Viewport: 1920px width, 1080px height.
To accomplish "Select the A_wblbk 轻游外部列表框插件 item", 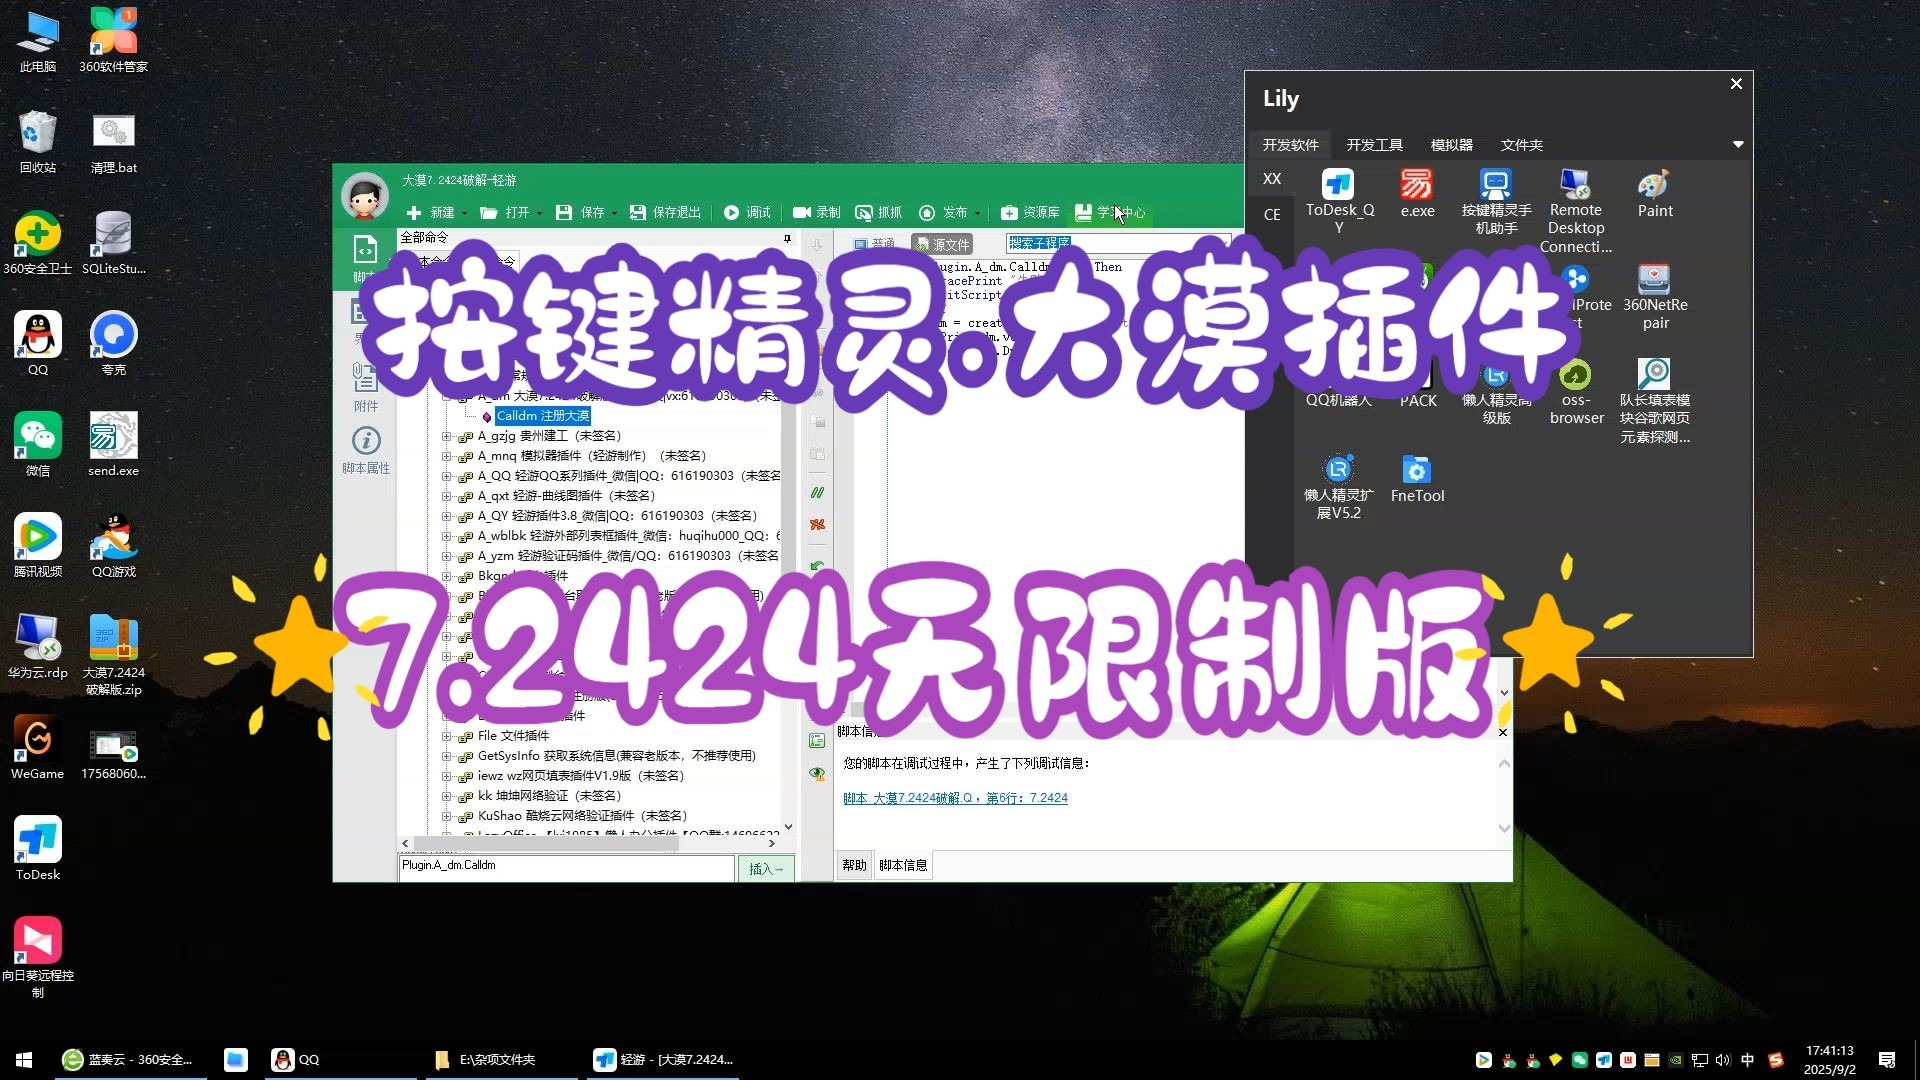I will [x=628, y=536].
